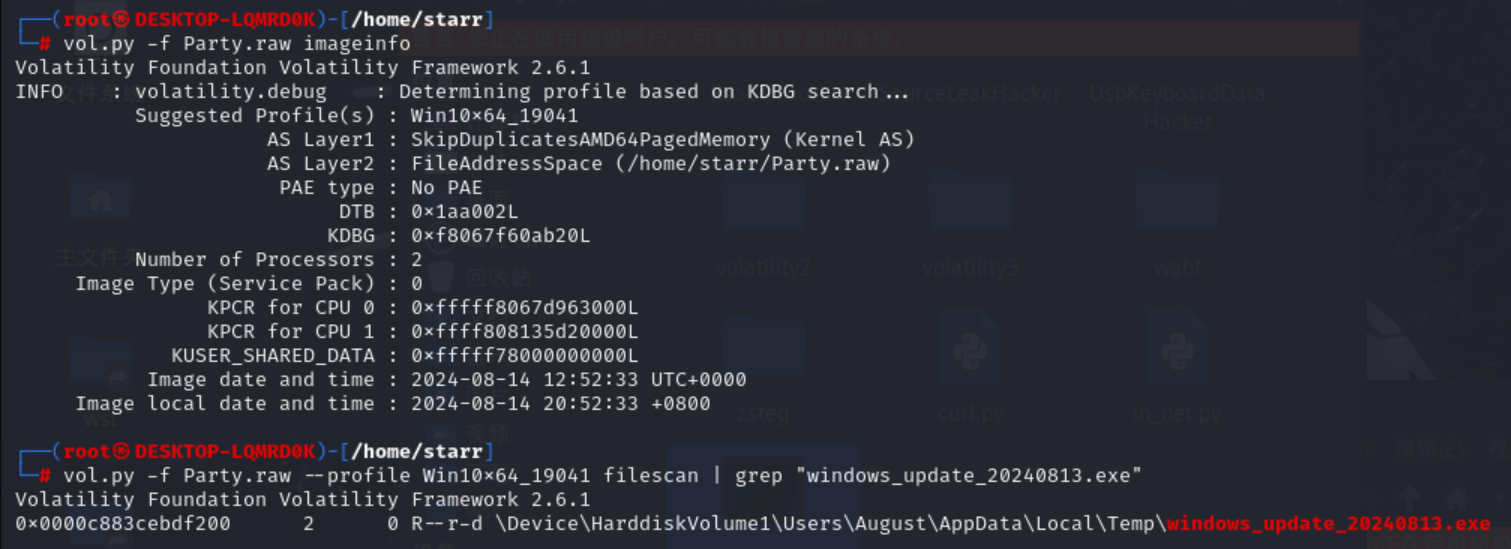Click the "vol.py -f Party.raw imageinfo" command
This screenshot has height=549, width=1511.
click(x=236, y=44)
